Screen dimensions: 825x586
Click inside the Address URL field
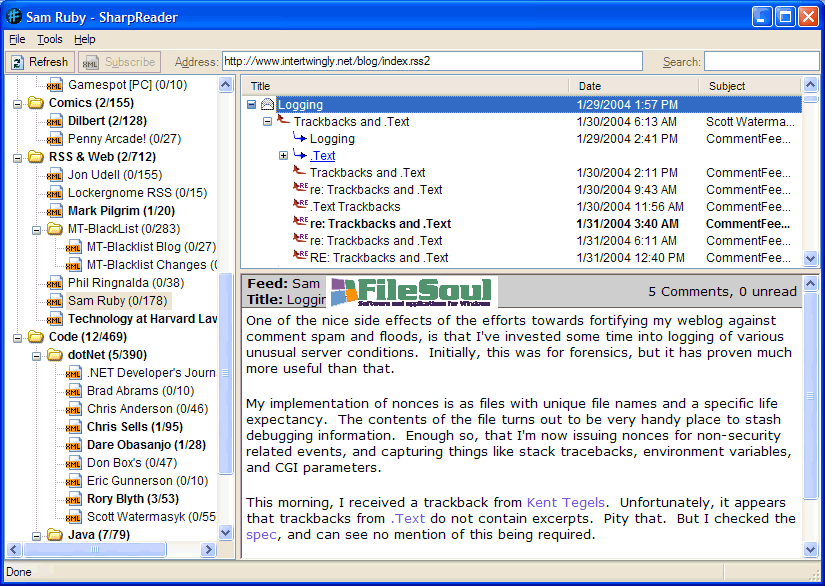coord(432,61)
